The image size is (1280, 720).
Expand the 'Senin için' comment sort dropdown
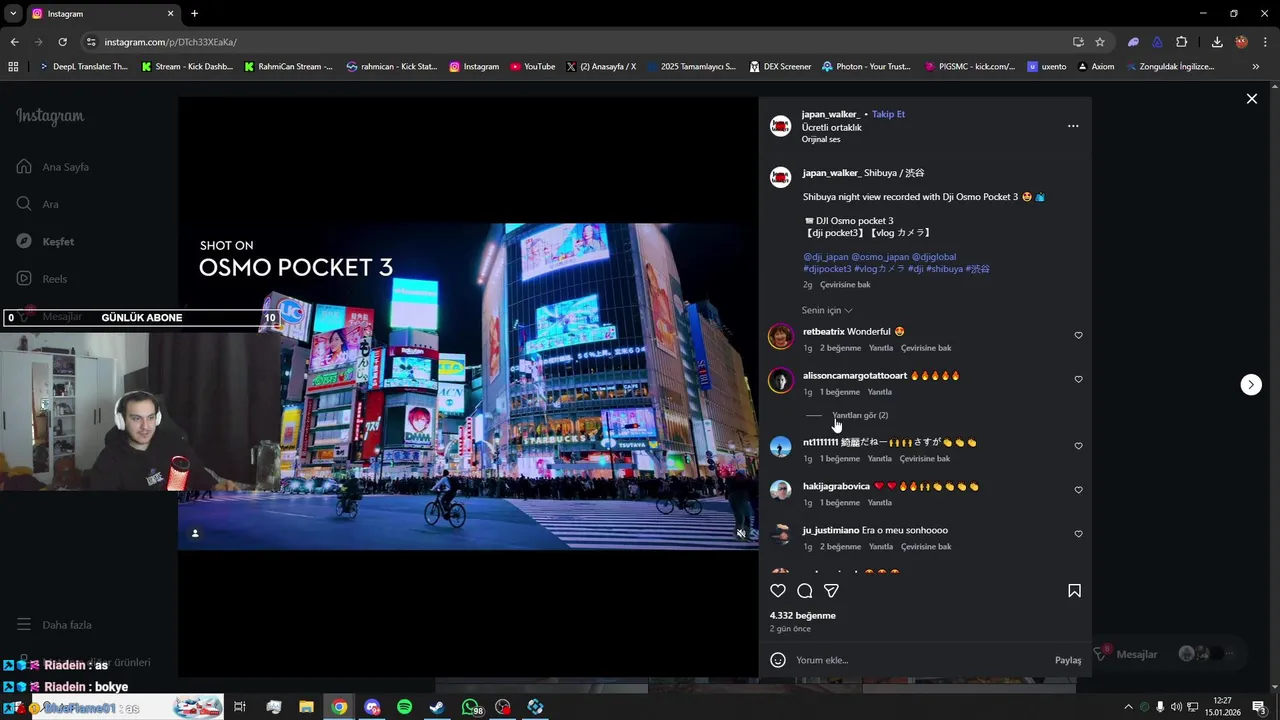point(827,310)
